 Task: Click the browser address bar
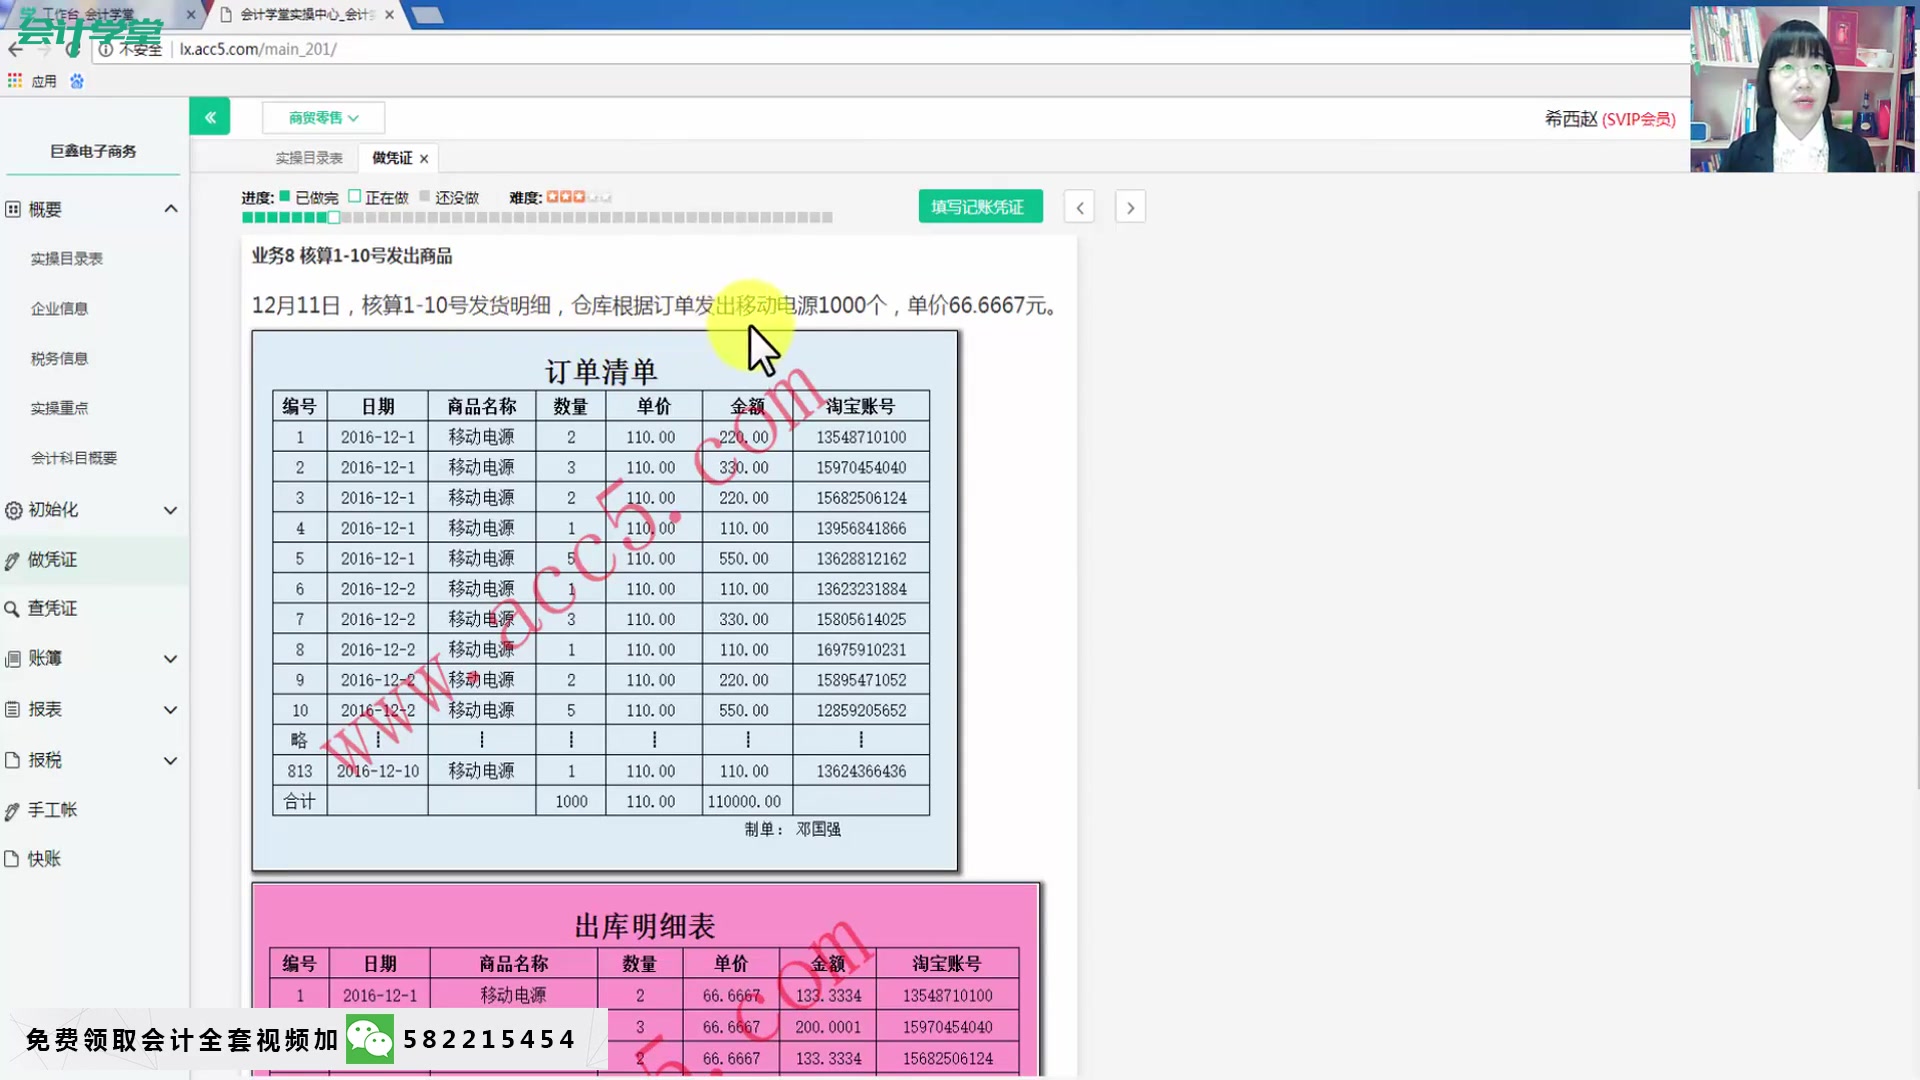(x=400, y=49)
